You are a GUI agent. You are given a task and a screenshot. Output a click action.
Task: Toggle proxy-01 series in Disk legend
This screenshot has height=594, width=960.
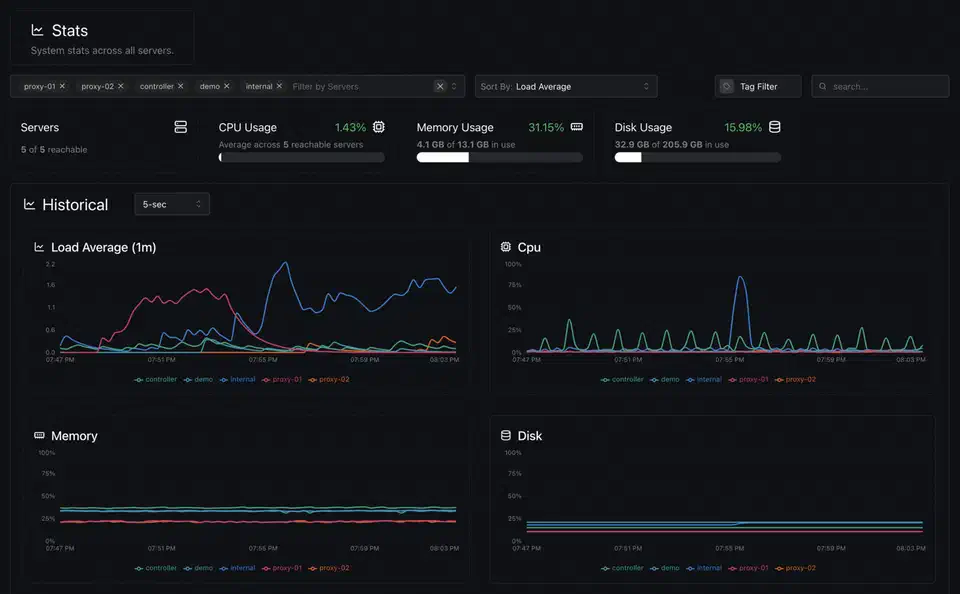748,568
